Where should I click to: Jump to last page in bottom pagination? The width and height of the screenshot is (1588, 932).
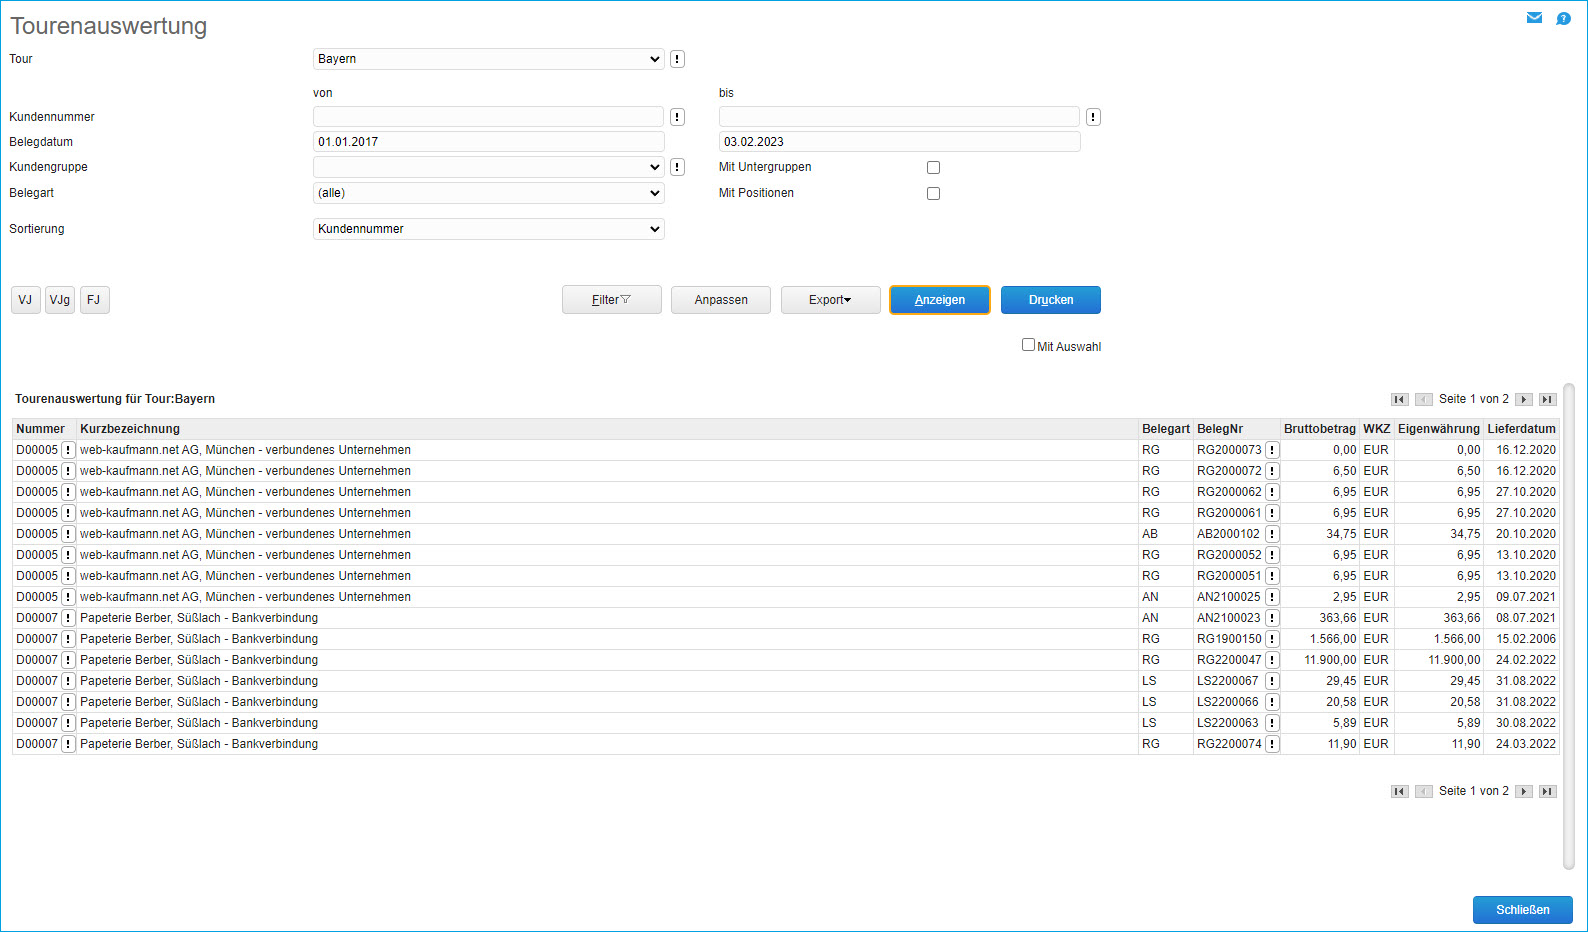(x=1547, y=791)
